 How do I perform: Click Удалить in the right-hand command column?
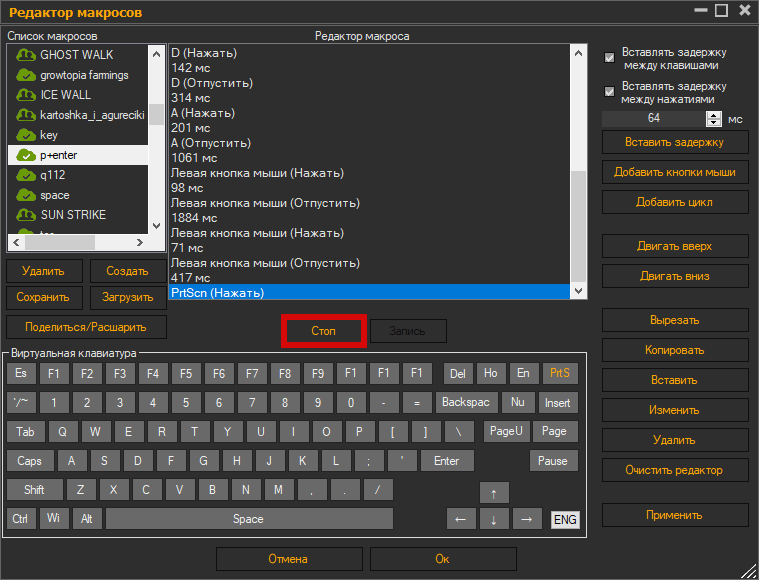[675, 441]
